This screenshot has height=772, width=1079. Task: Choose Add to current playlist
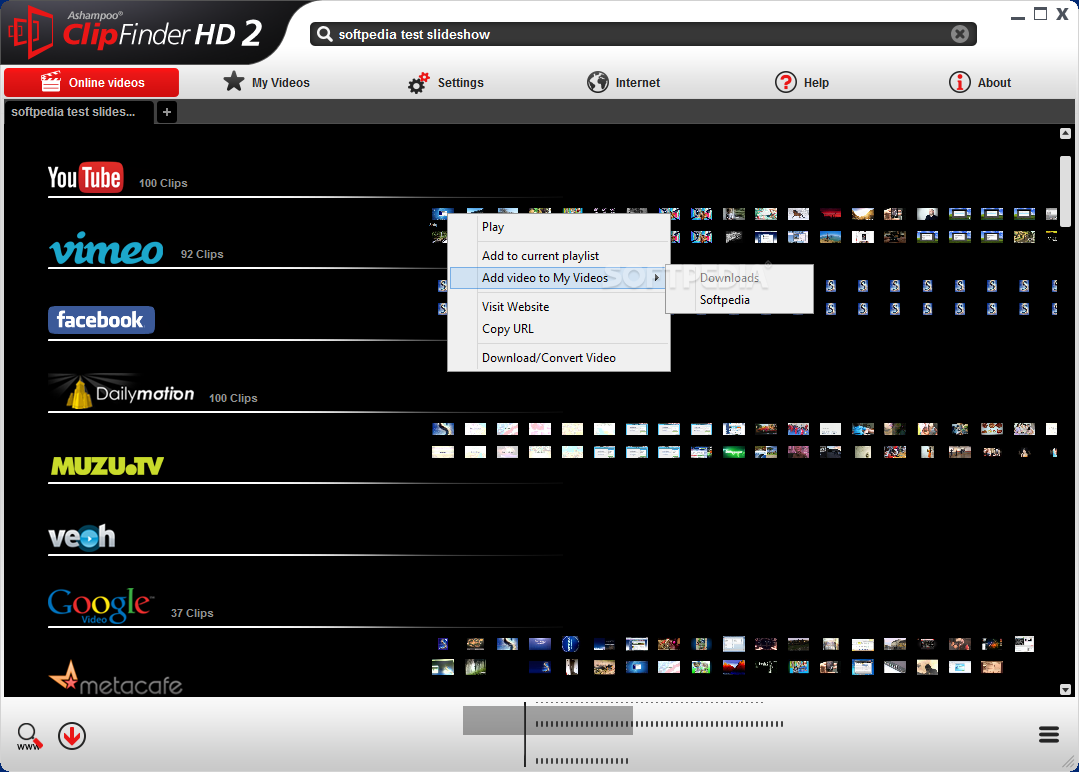pyautogui.click(x=559, y=256)
